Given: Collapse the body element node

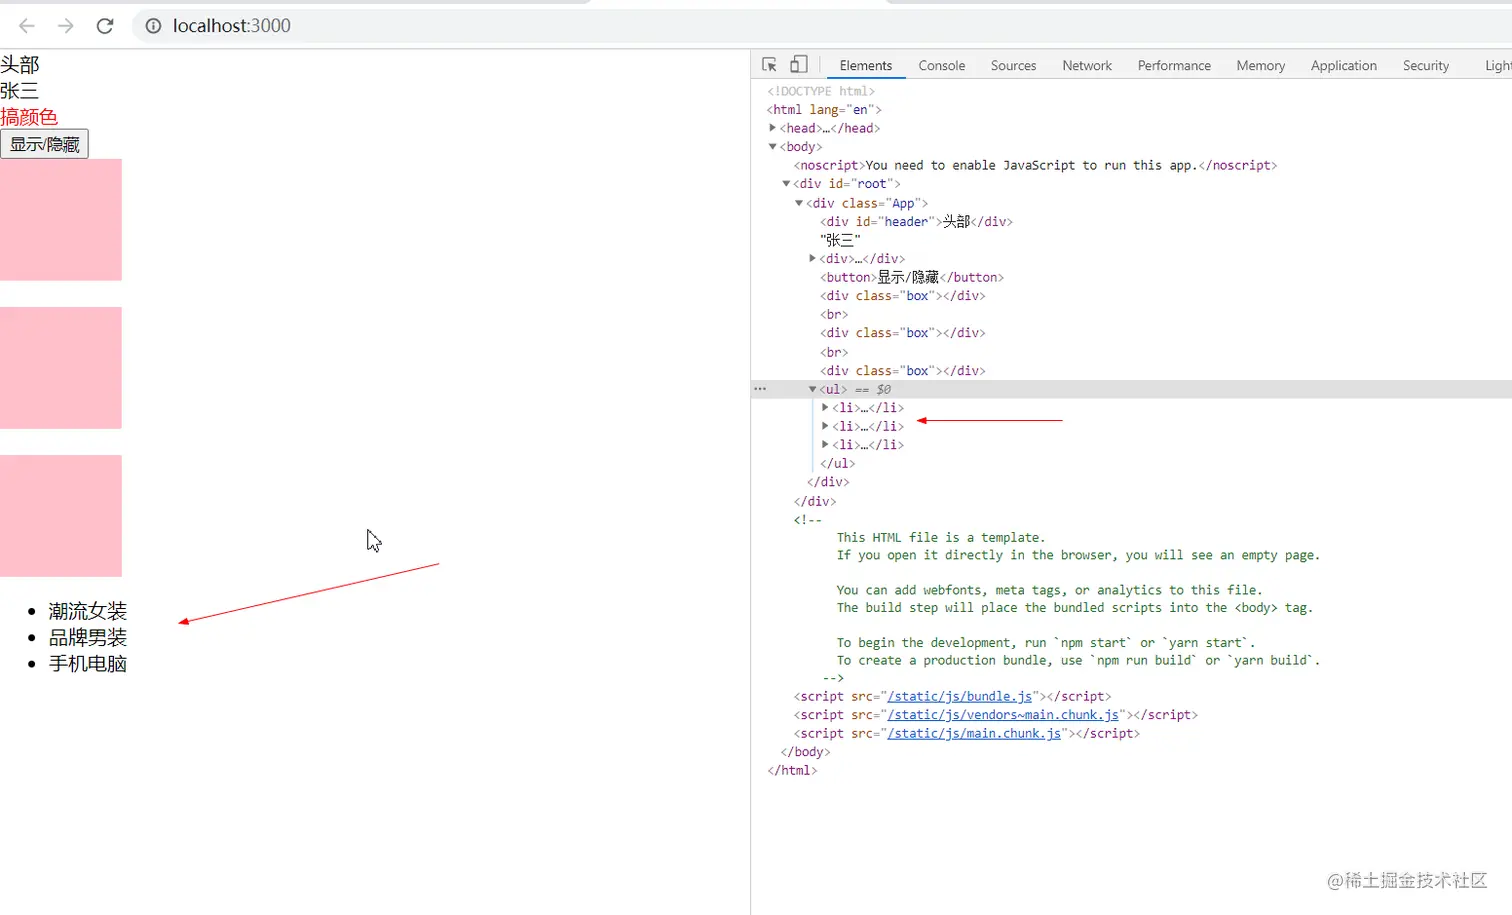Looking at the screenshot, I should (772, 147).
